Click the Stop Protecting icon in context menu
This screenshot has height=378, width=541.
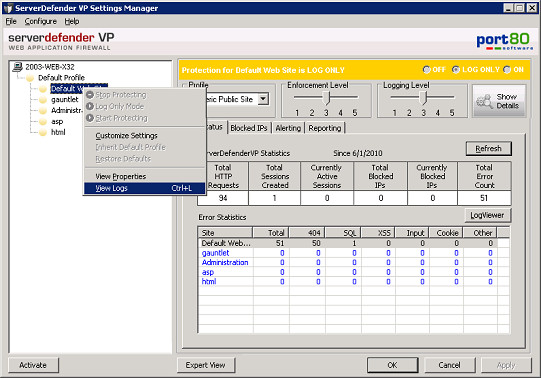(90, 94)
